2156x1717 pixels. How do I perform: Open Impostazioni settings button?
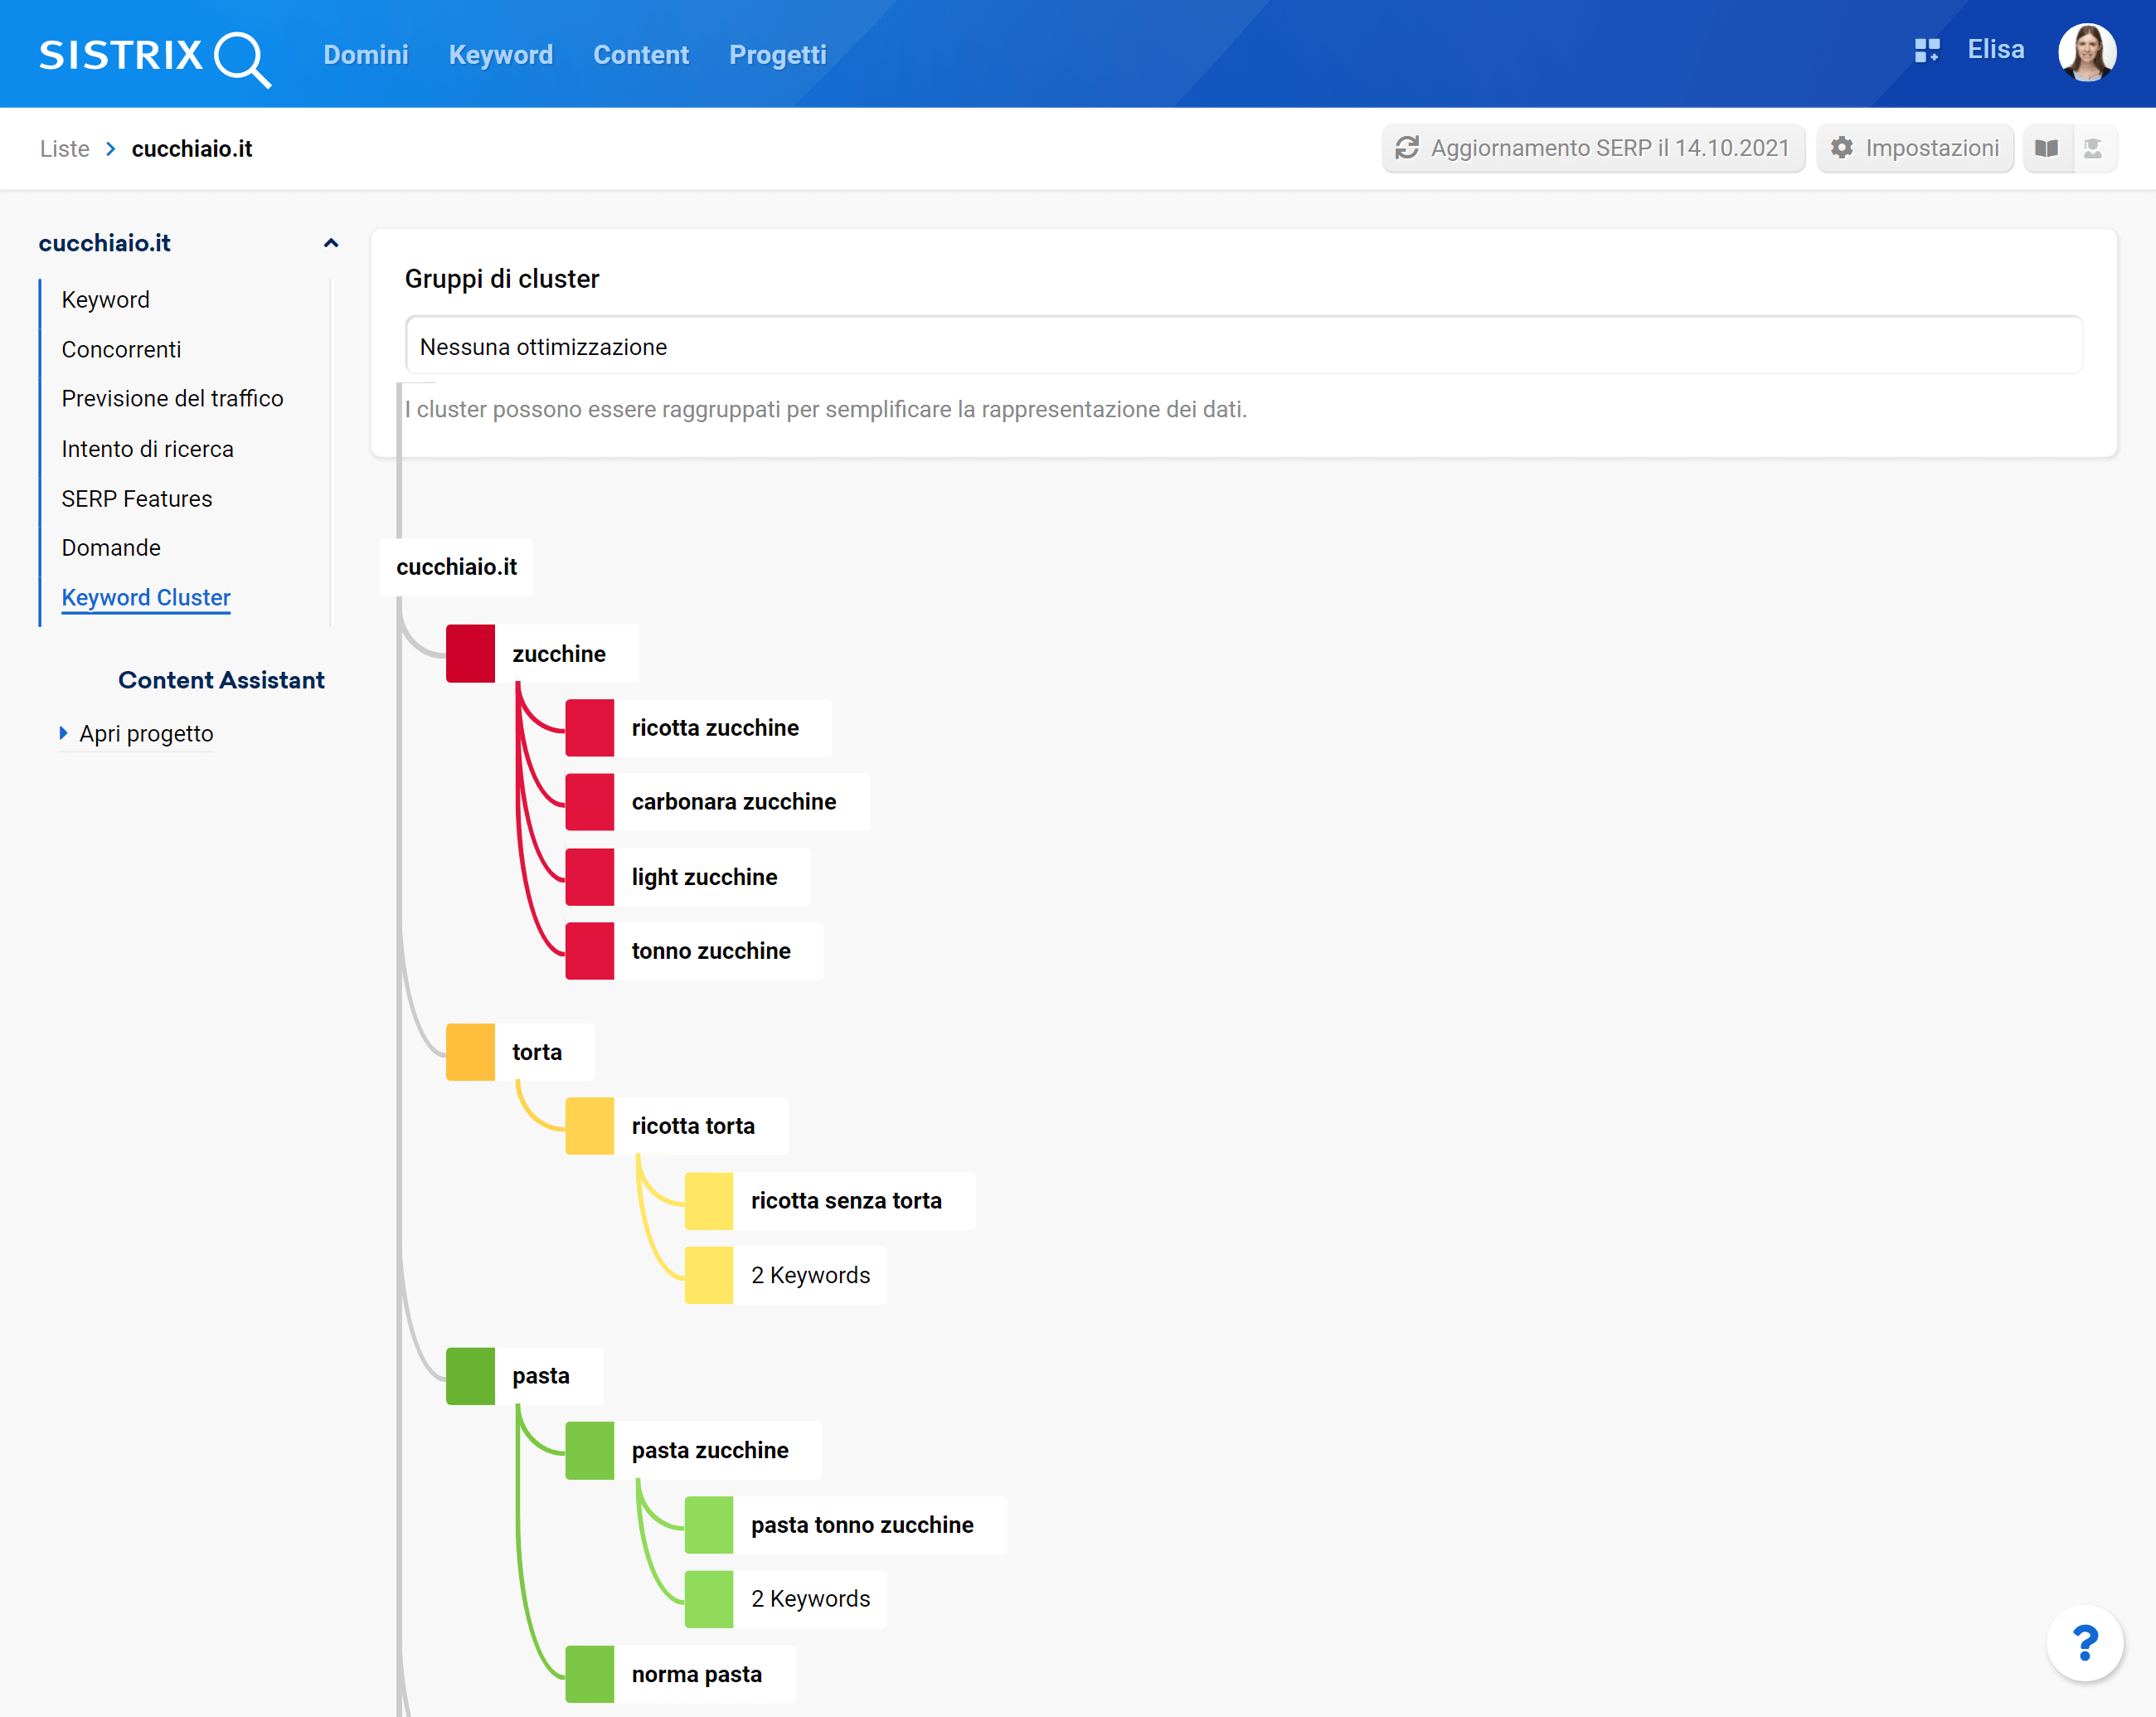(x=1914, y=148)
